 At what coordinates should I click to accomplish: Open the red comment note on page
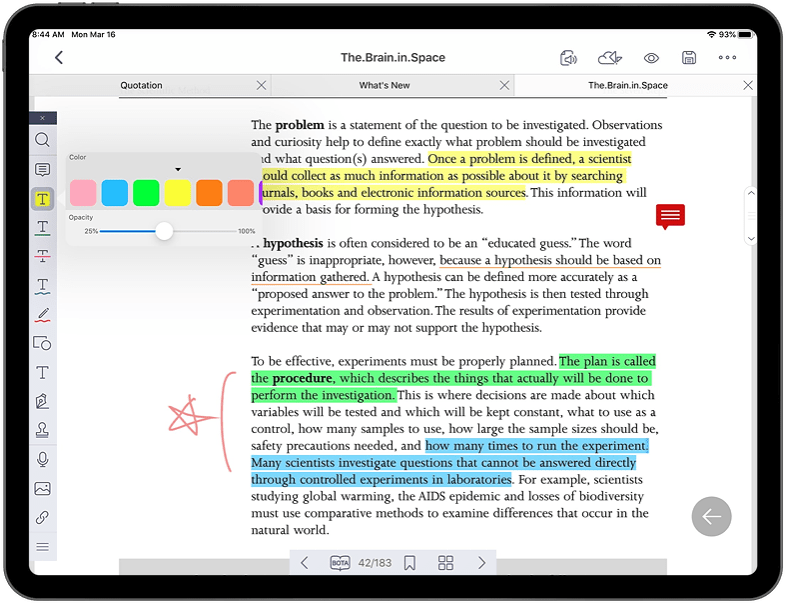point(670,217)
